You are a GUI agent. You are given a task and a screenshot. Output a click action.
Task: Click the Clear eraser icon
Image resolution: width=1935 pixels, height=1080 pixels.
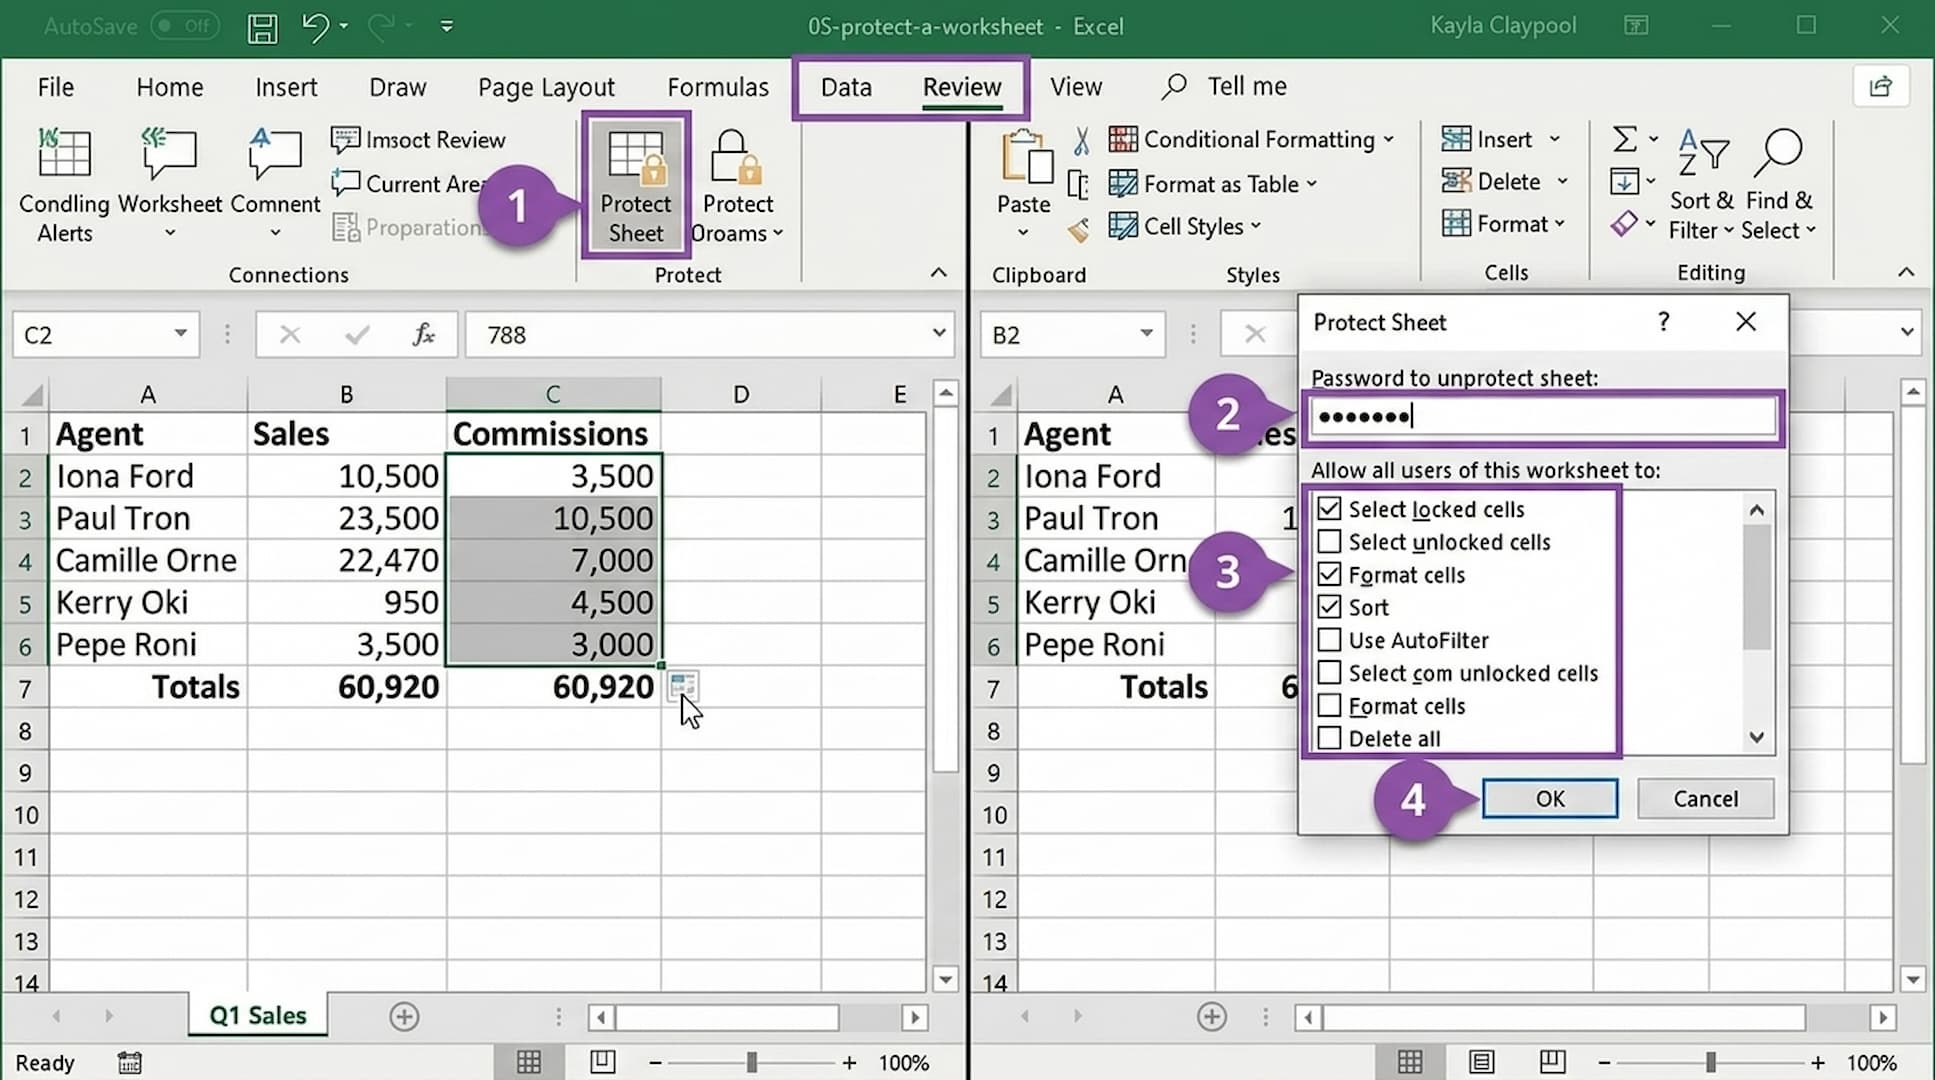1624,224
